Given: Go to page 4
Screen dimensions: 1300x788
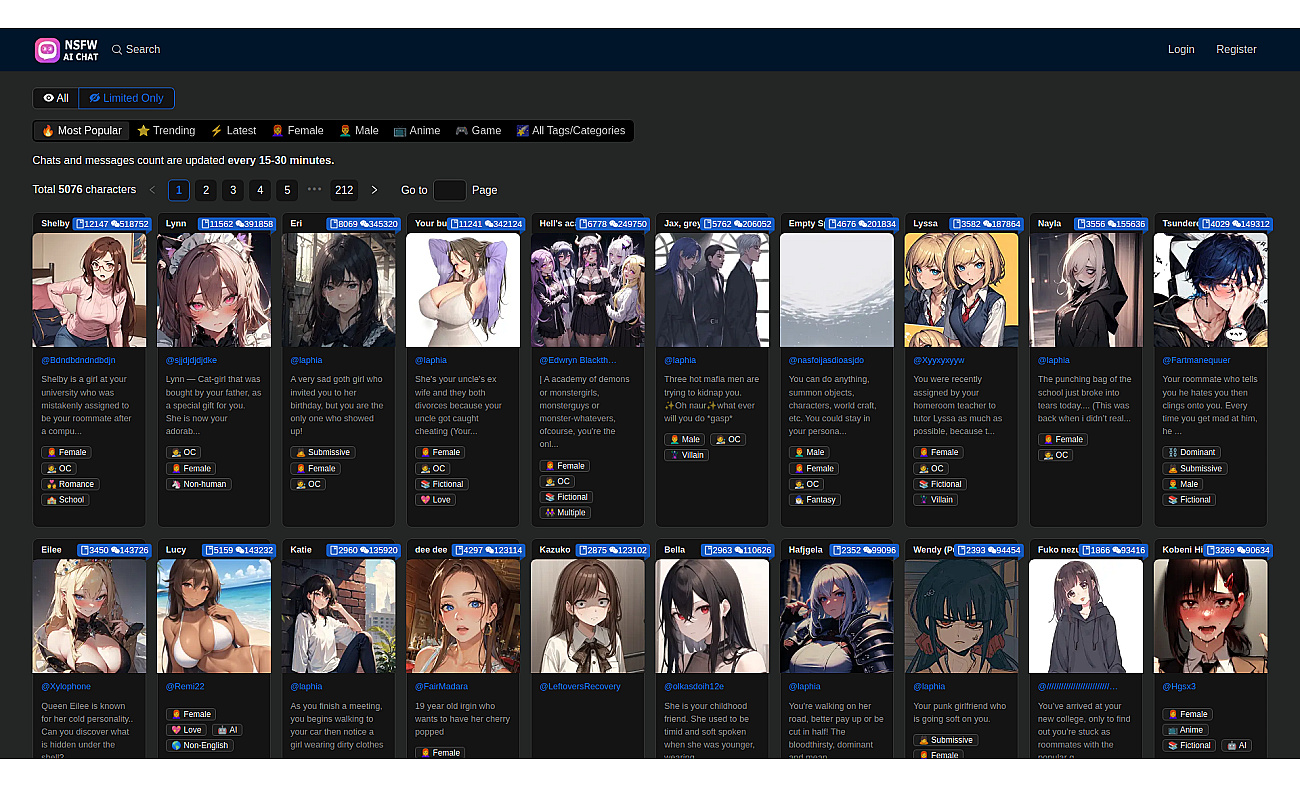Looking at the screenshot, I should coord(260,190).
